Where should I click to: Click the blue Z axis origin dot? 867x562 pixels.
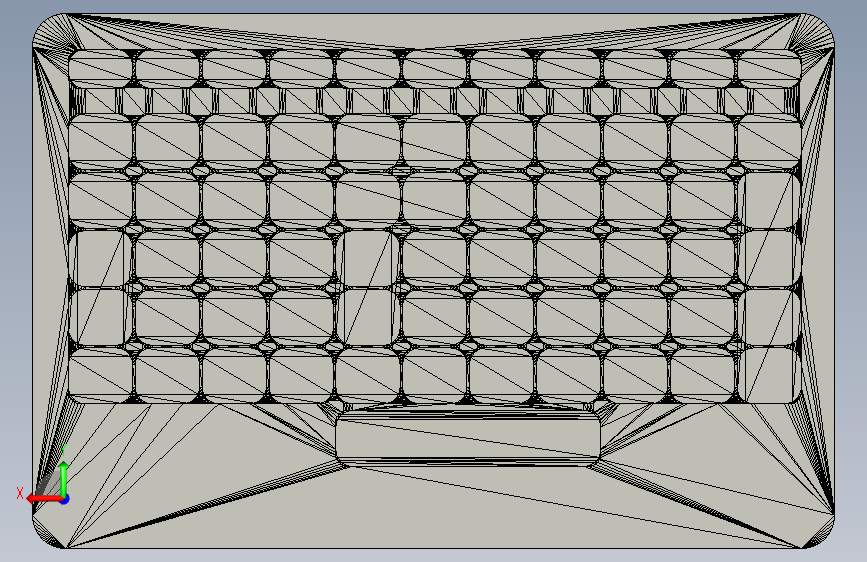(65, 499)
